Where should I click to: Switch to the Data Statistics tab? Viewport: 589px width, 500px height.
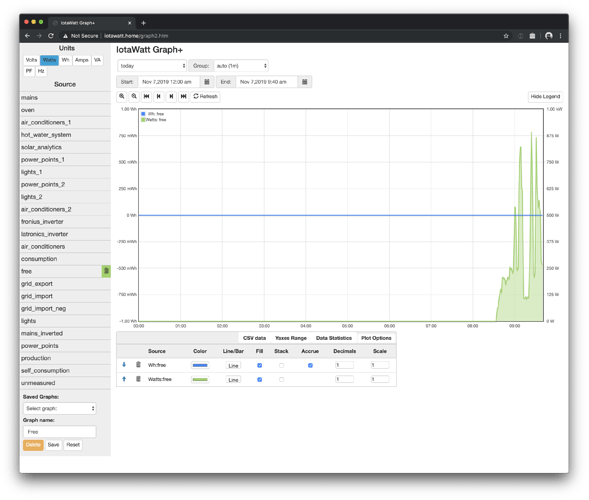[x=334, y=338]
